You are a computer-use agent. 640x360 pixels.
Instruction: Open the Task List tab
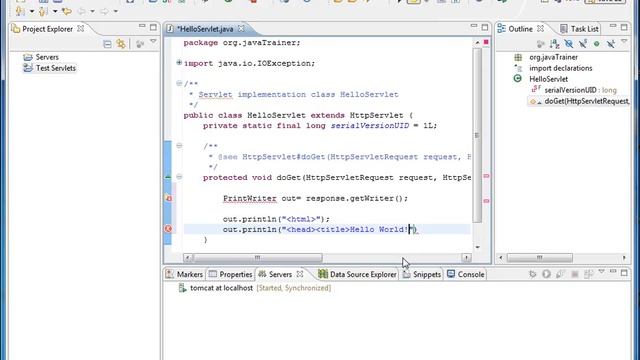pyautogui.click(x=579, y=29)
